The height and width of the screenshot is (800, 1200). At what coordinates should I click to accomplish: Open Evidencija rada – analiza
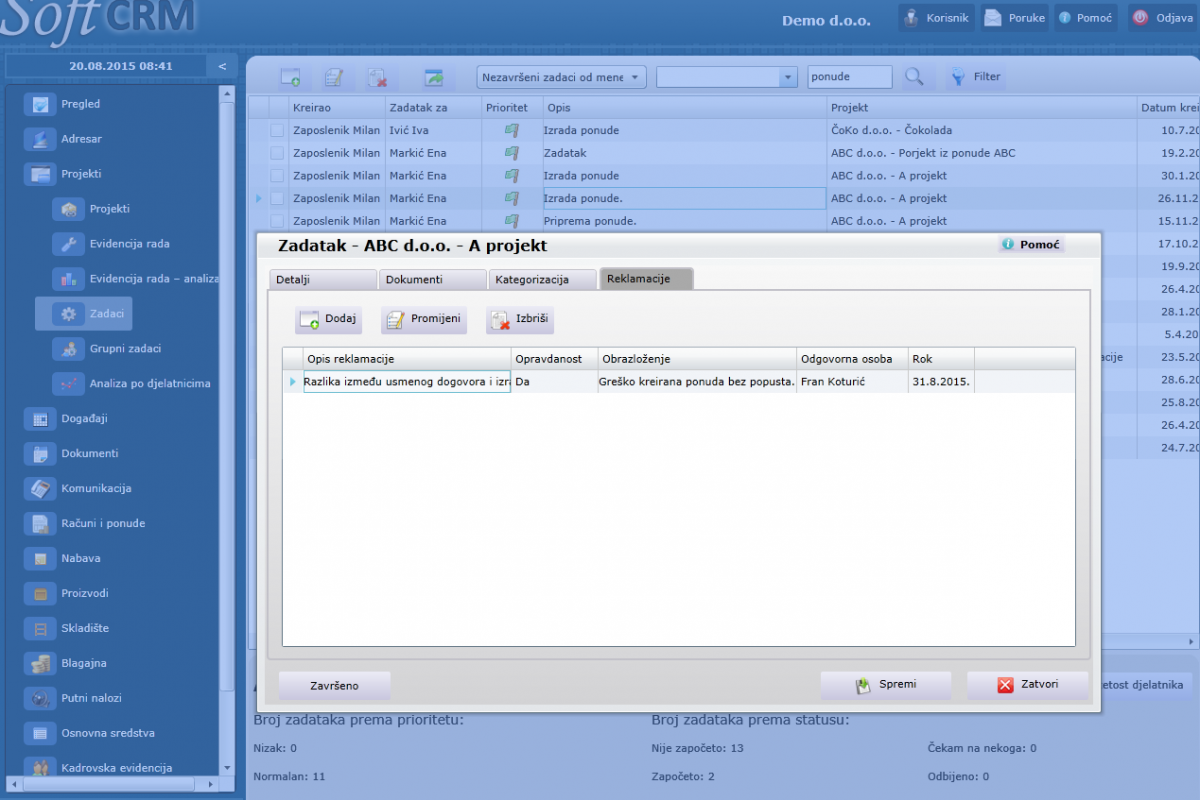click(135, 279)
